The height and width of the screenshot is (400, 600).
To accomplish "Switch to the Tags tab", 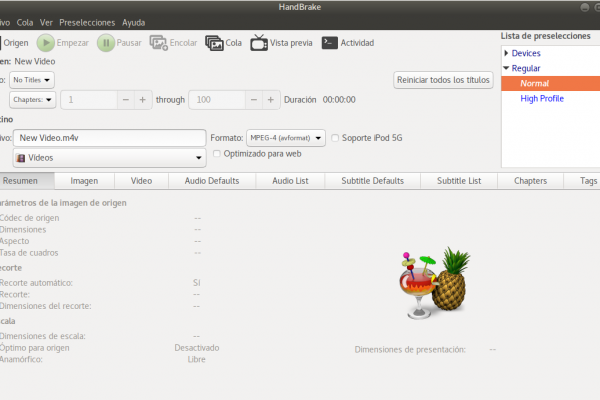I will (582, 181).
